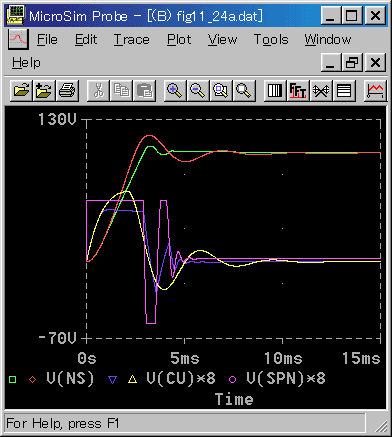Viewport: 392px width, 437px height.
Task: Click the Open file folder icon
Action: [x=21, y=90]
